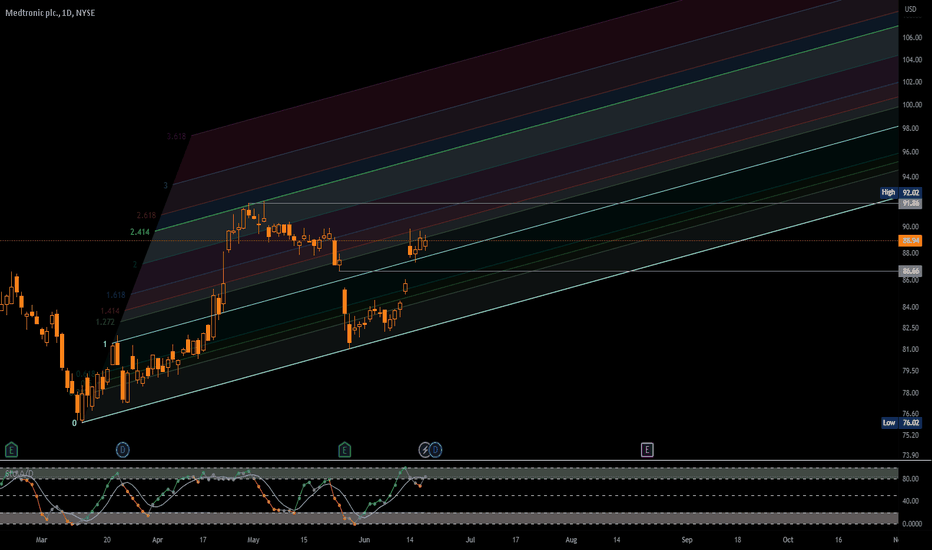The image size is (932, 550).
Task: Open the dividend D marker near March 20
Action: [122, 450]
